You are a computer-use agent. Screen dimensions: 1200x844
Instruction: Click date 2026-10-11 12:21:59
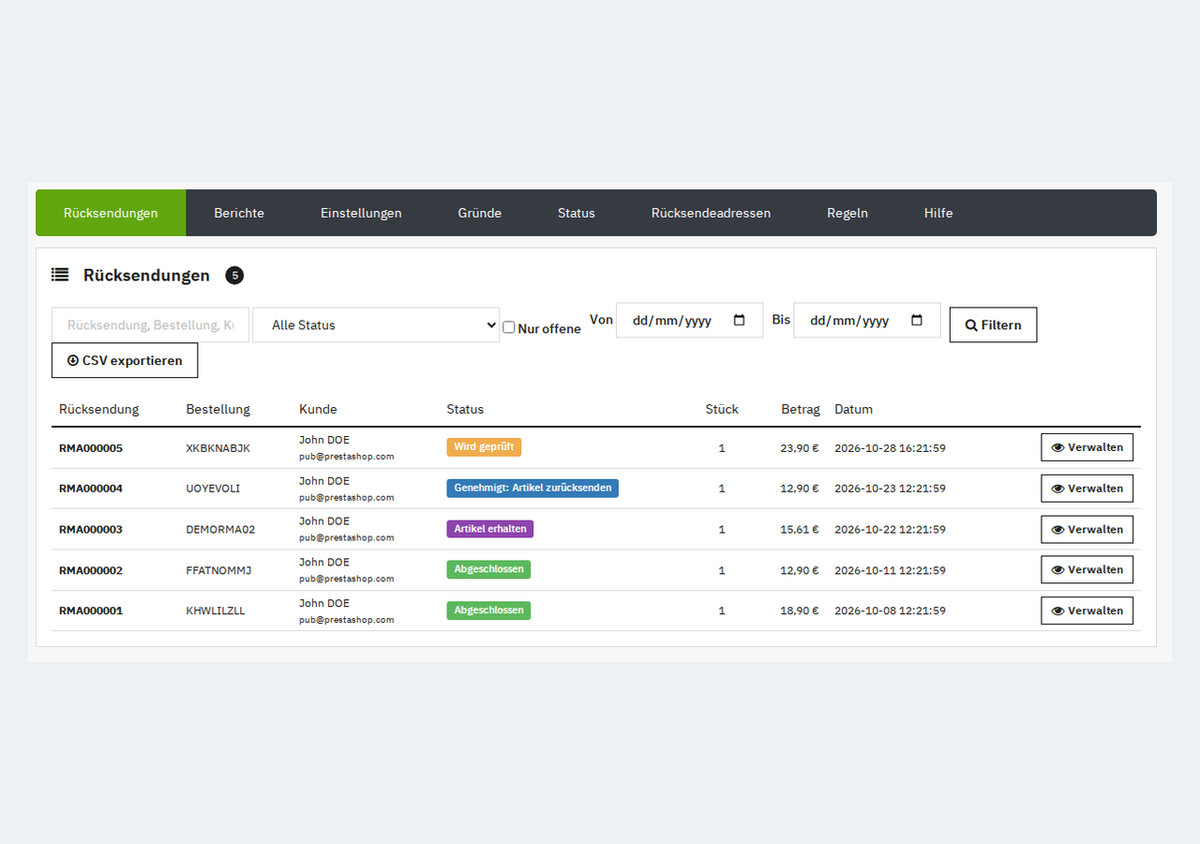pos(890,570)
